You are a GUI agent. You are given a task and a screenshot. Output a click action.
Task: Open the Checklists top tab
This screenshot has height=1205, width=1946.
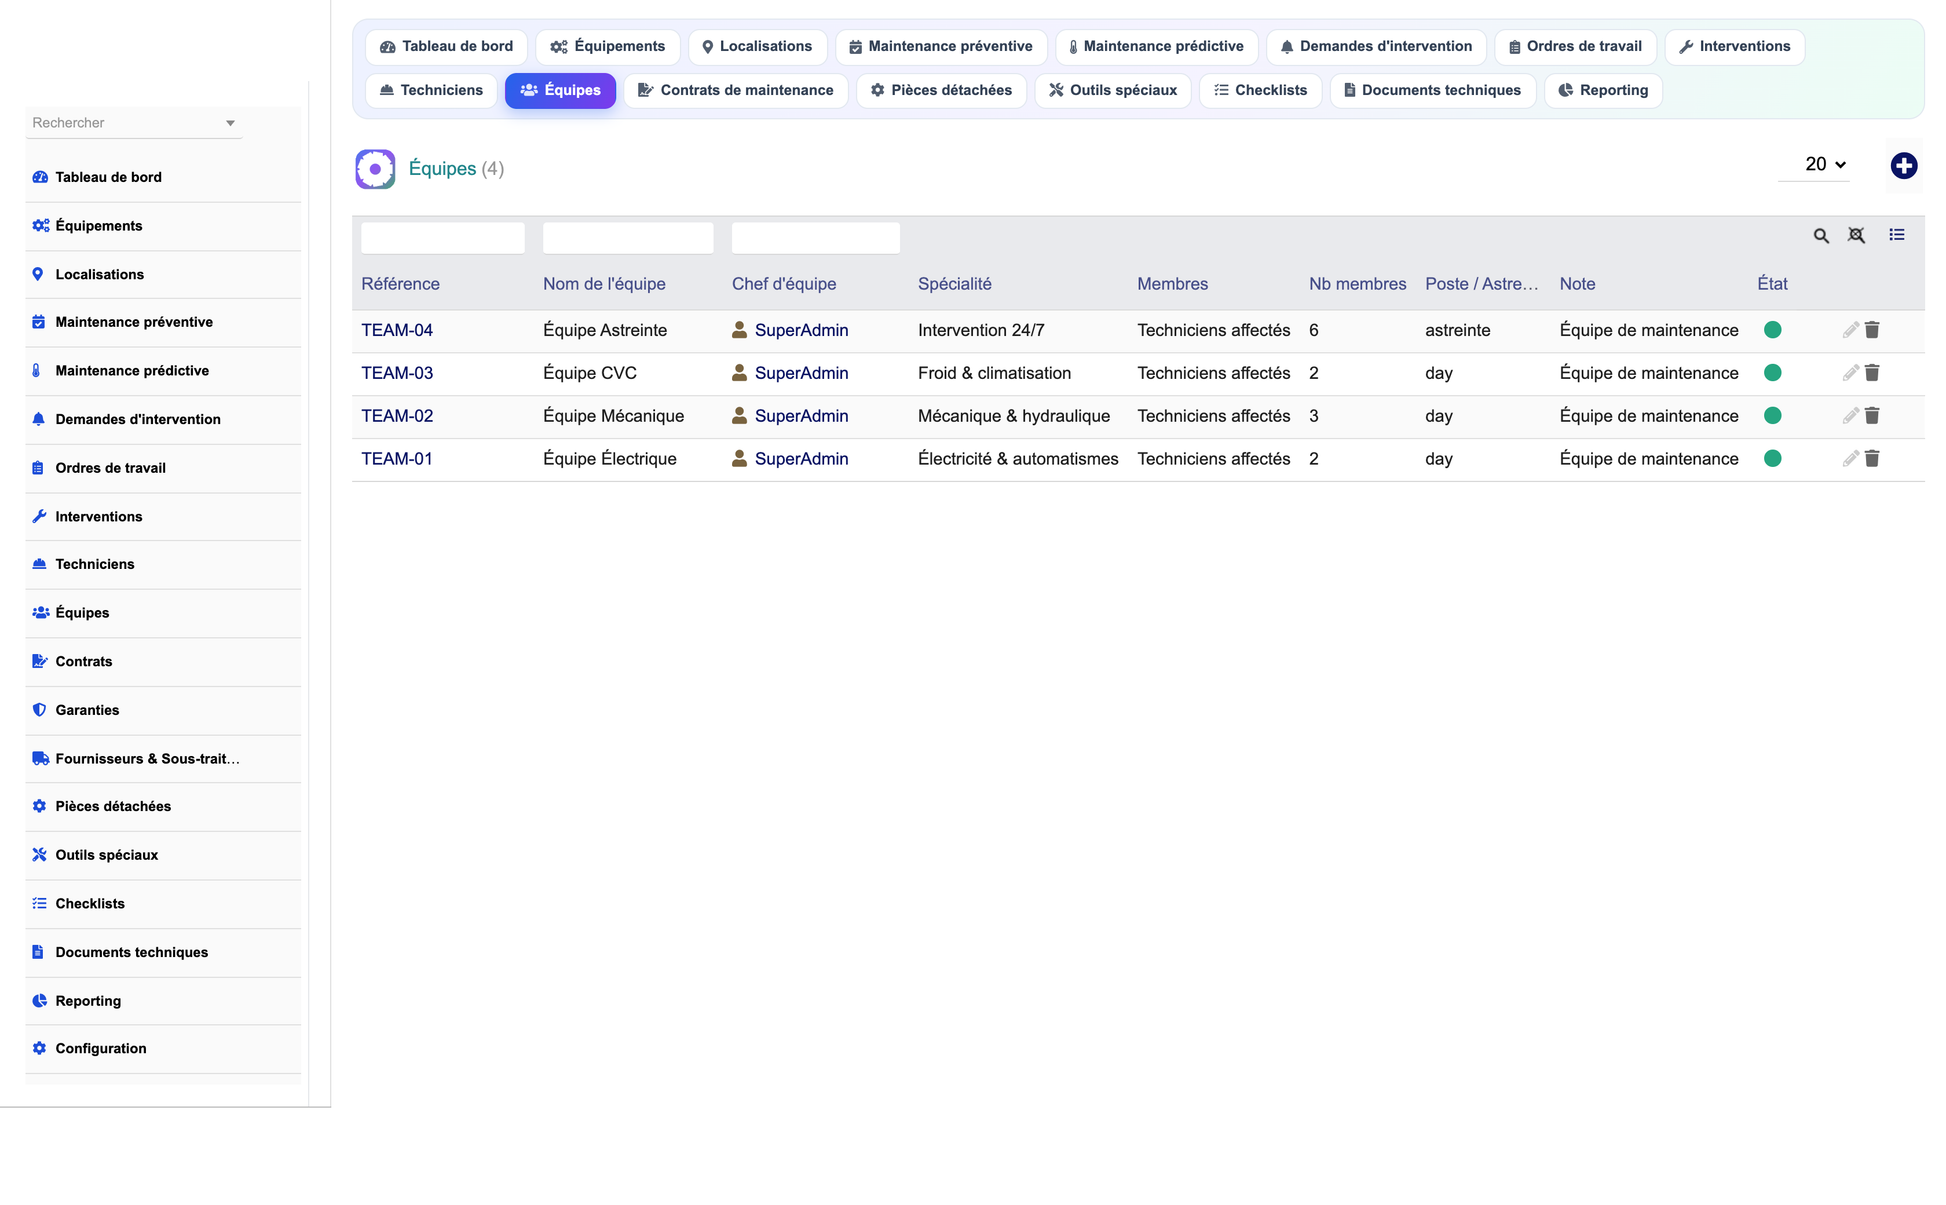pyautogui.click(x=1260, y=91)
